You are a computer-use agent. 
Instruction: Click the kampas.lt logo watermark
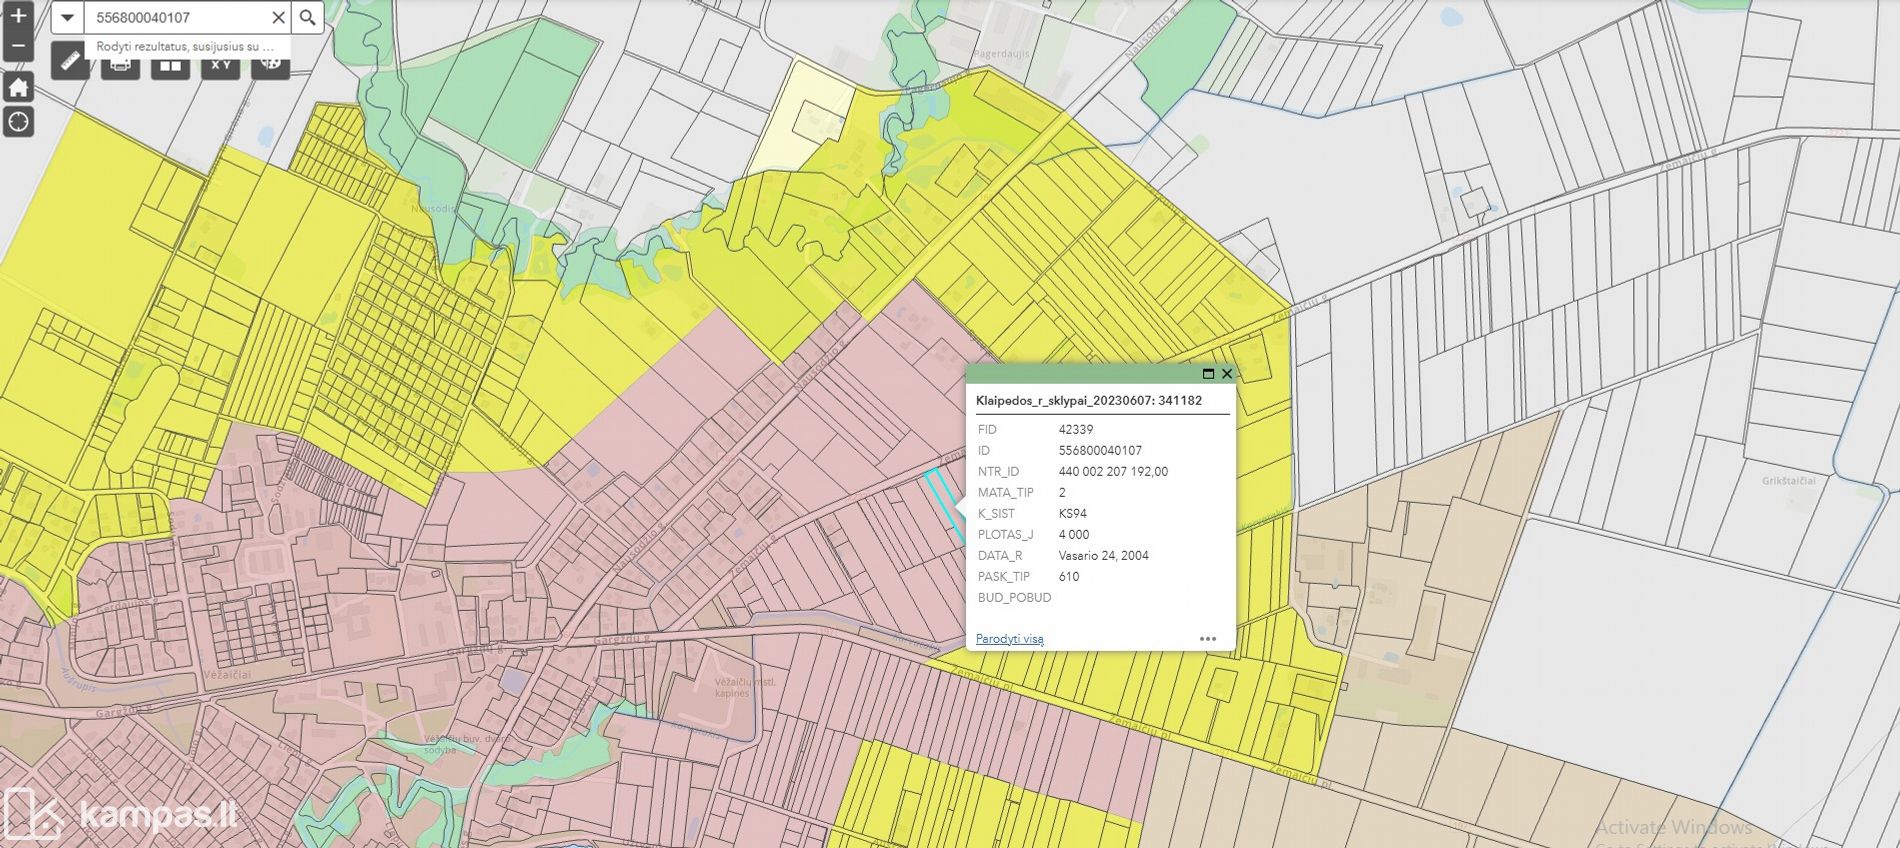pos(120,814)
